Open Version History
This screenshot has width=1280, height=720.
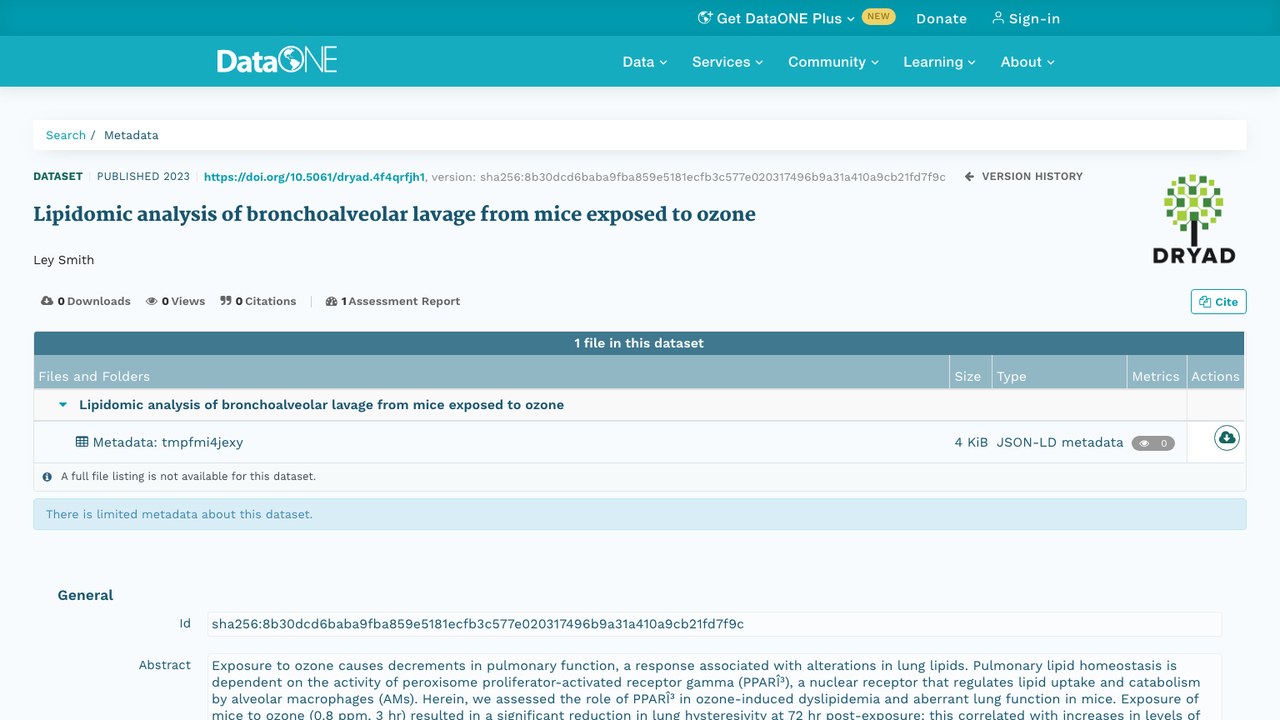coord(1024,176)
